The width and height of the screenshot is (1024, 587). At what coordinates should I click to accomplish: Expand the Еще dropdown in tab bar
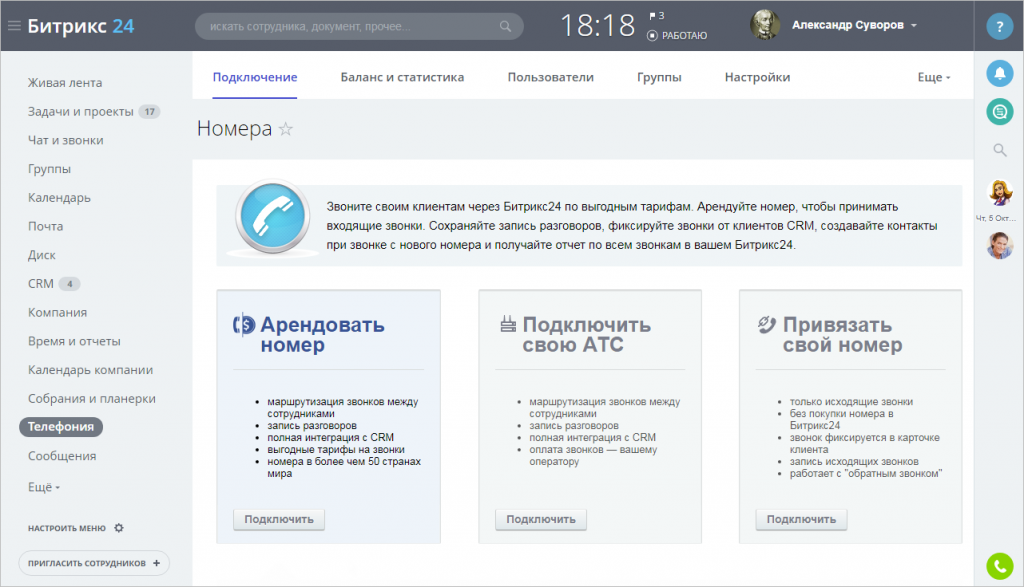934,77
